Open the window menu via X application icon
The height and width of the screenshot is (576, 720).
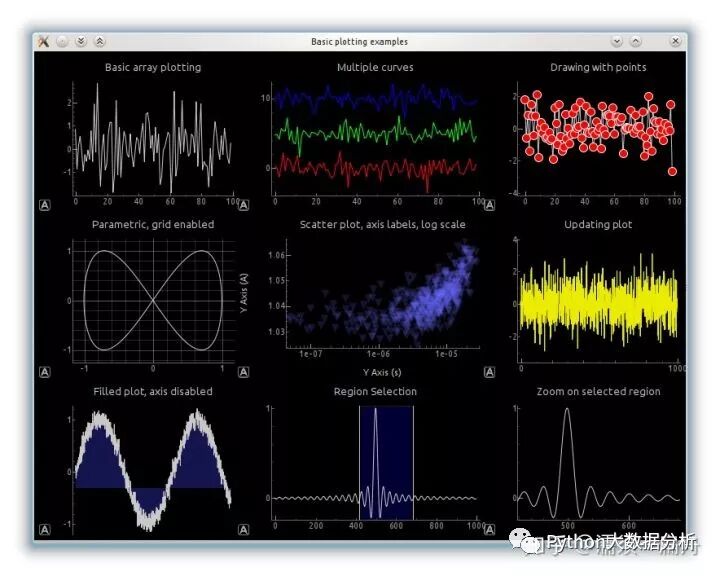tap(44, 41)
